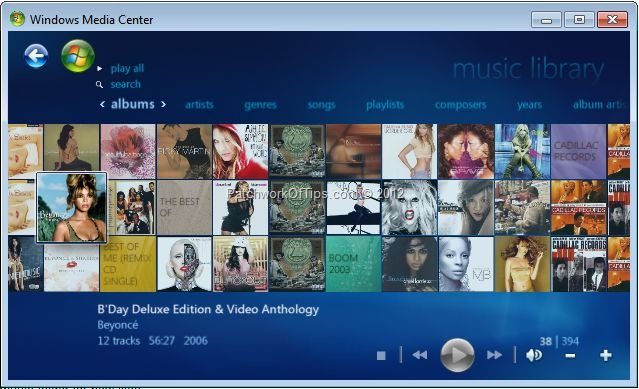Open the group photo album next to Beyoncé
639x389 pixels.
(132, 208)
